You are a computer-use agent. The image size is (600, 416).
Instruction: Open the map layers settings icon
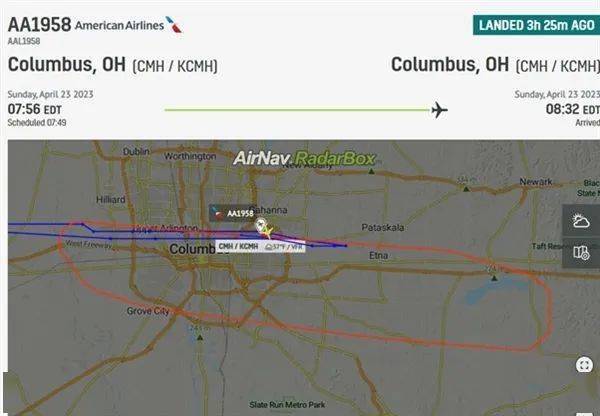pyautogui.click(x=581, y=253)
